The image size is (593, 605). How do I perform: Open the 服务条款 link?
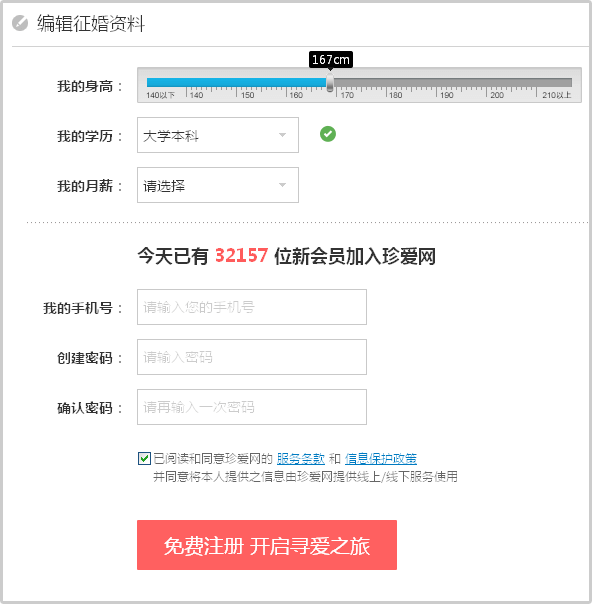301,458
